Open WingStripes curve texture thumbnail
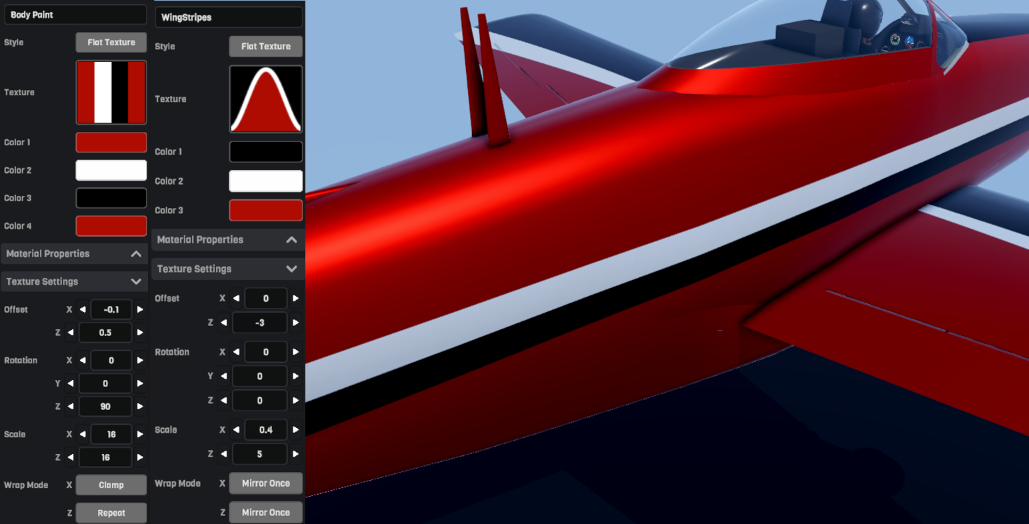1029x524 pixels. coord(266,99)
